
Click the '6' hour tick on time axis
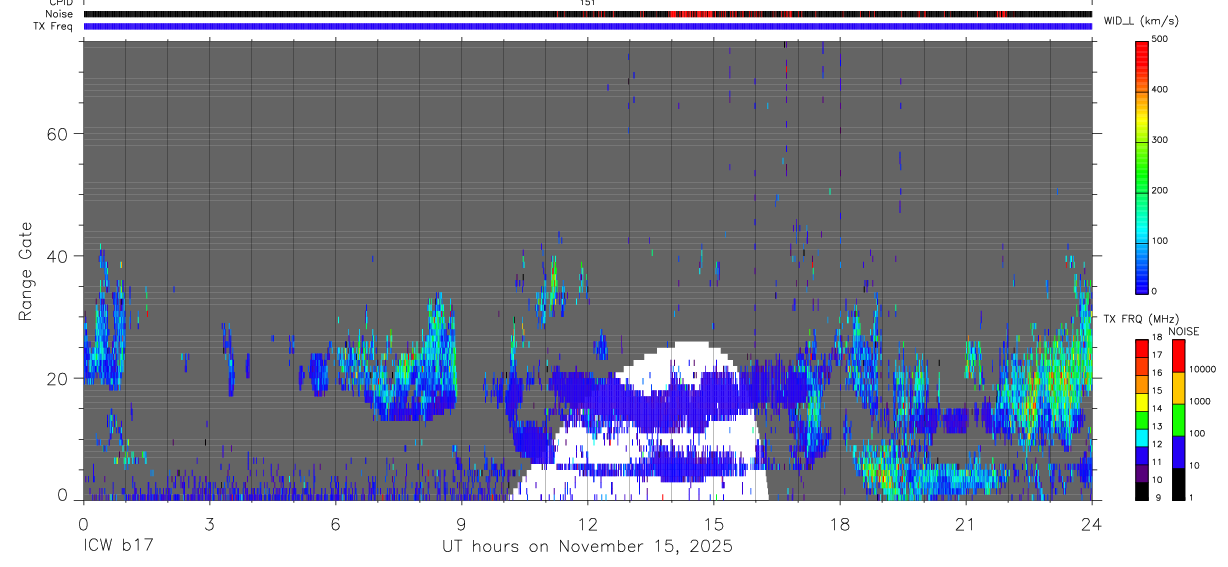pos(335,525)
